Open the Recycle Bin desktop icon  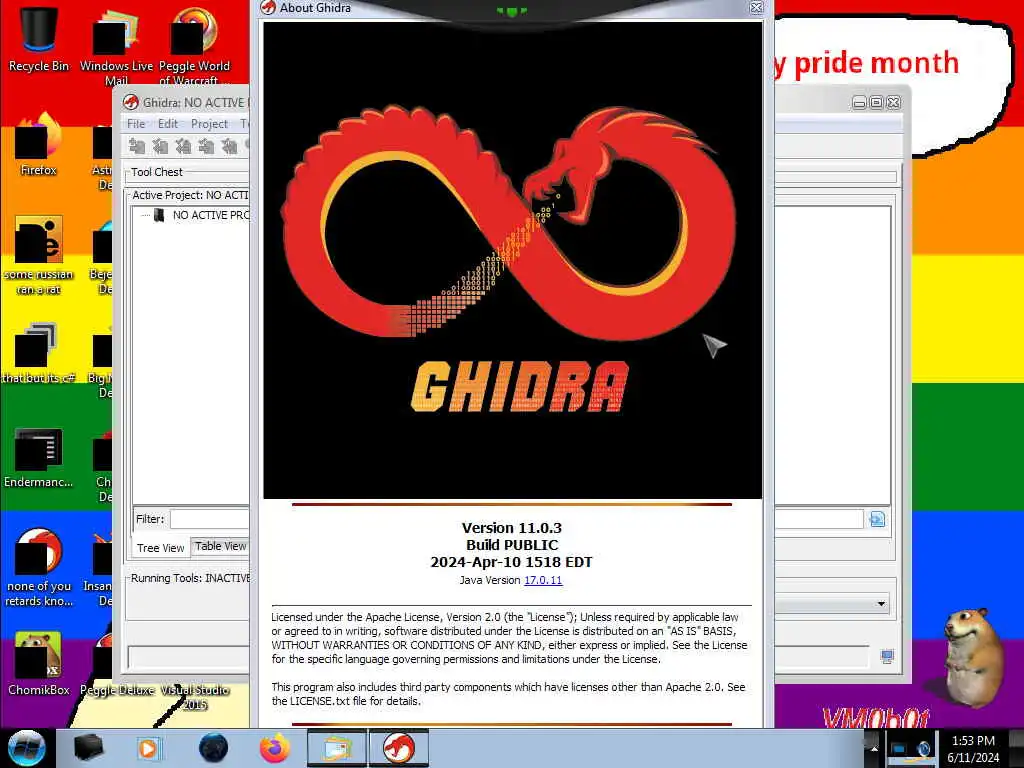coord(39,39)
